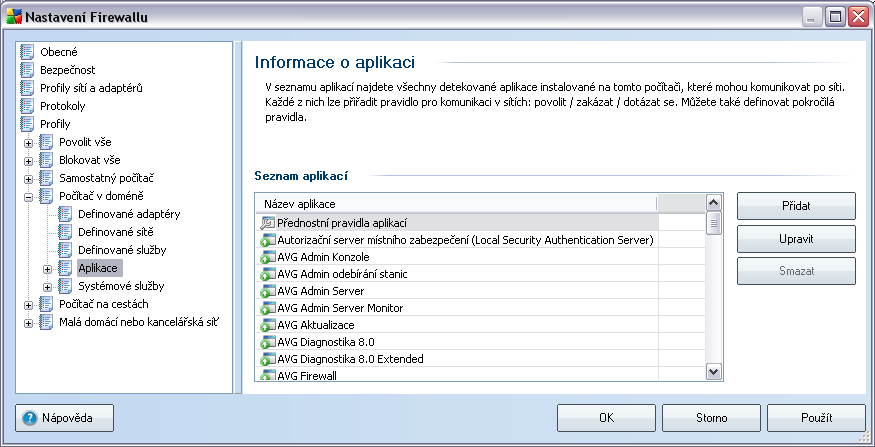The image size is (875, 447).
Task: Expand the Systémové služby node
Action: coord(47,287)
